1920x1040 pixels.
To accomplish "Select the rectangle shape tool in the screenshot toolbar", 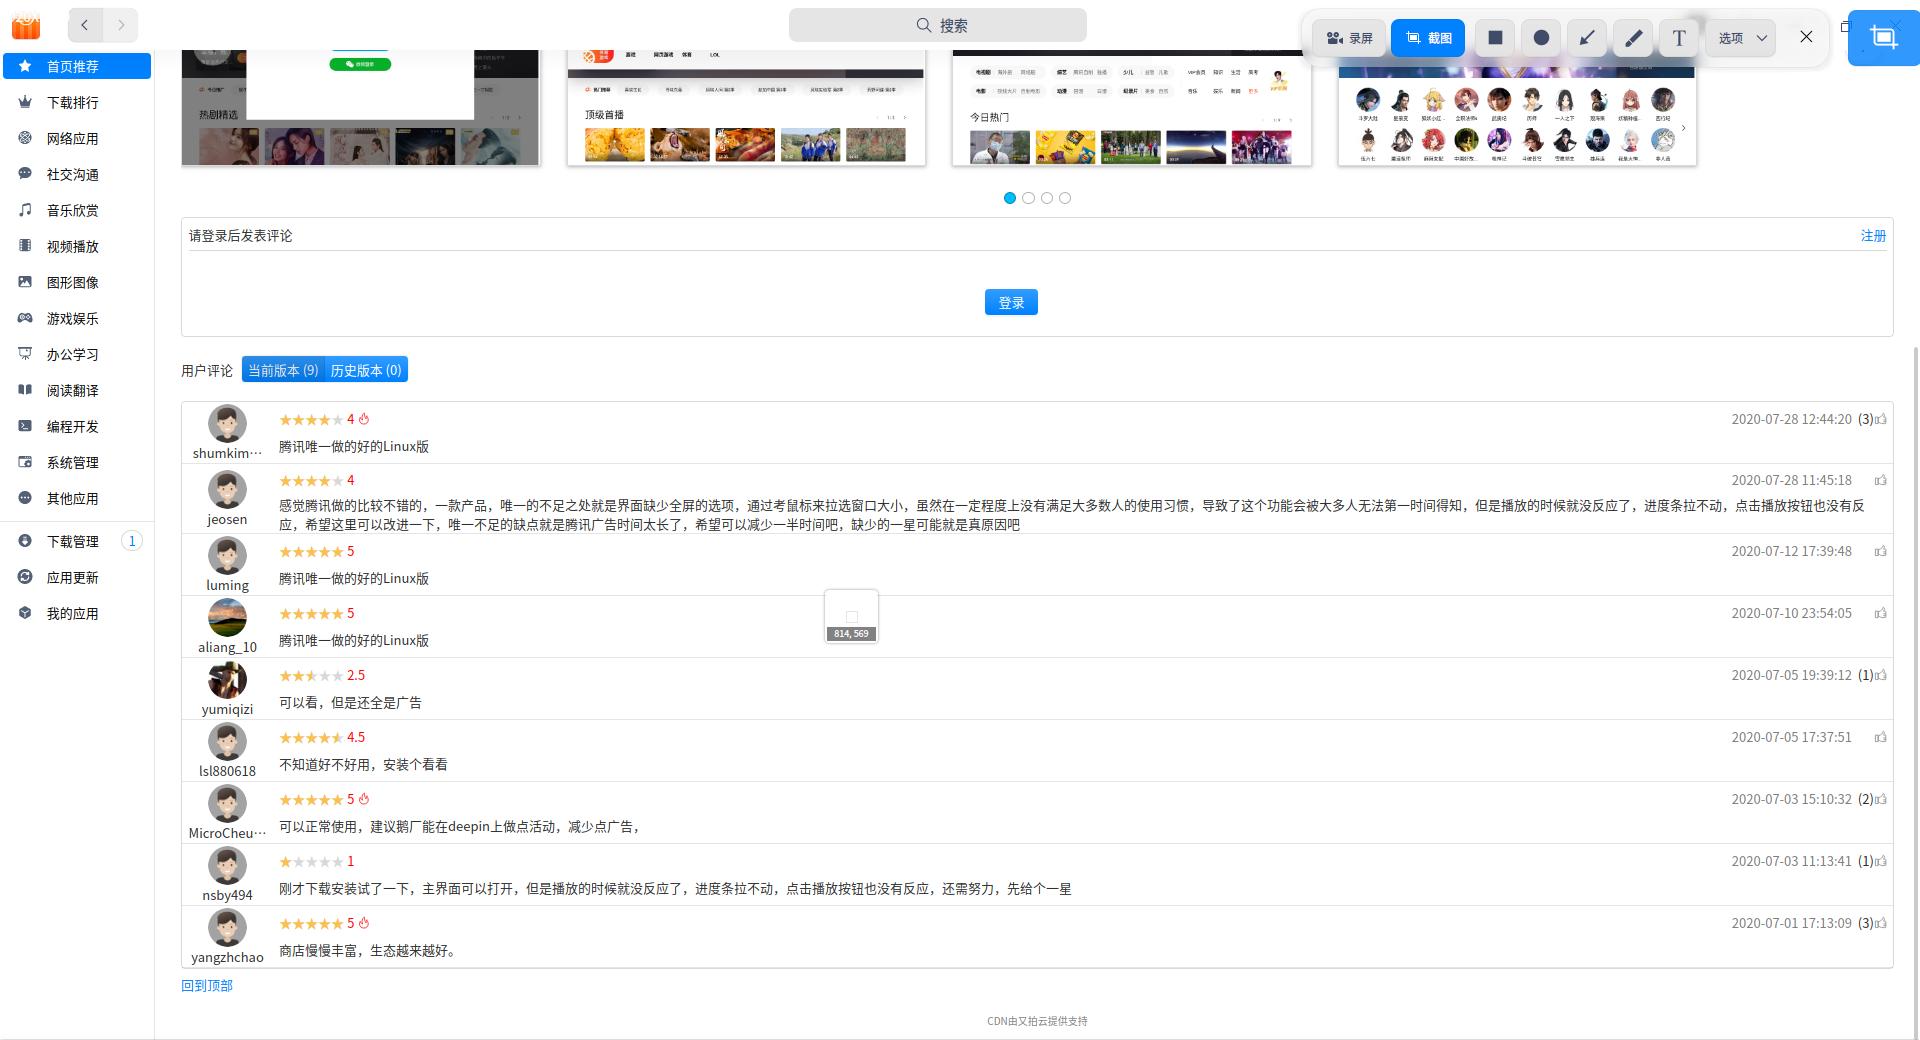I will click(x=1495, y=38).
